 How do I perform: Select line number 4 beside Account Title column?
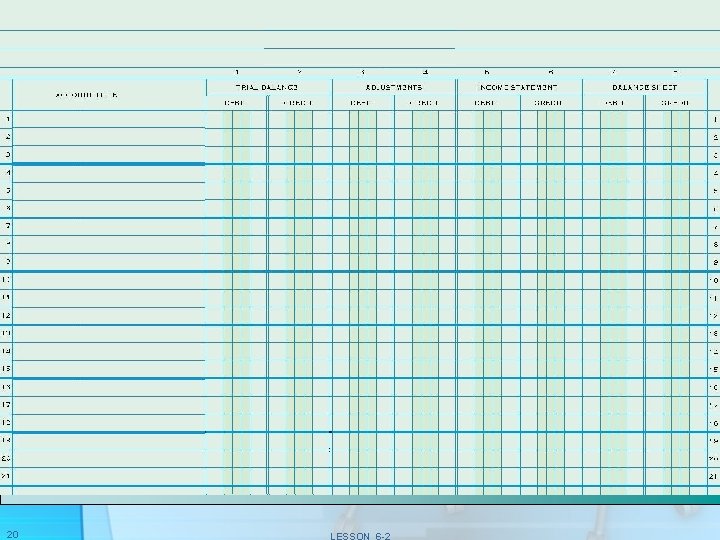8,172
